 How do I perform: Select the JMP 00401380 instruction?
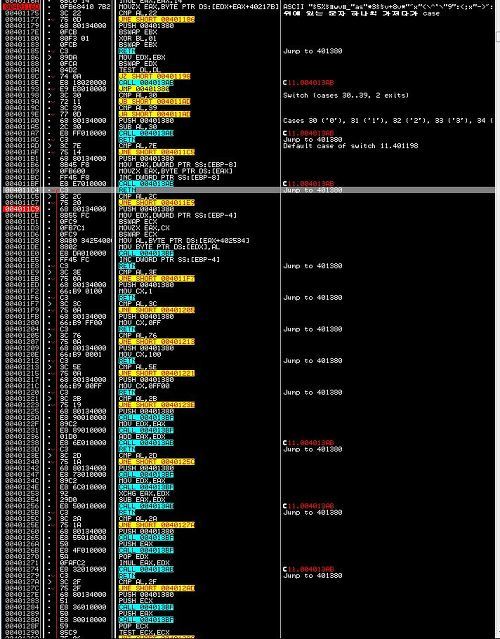pos(145,89)
